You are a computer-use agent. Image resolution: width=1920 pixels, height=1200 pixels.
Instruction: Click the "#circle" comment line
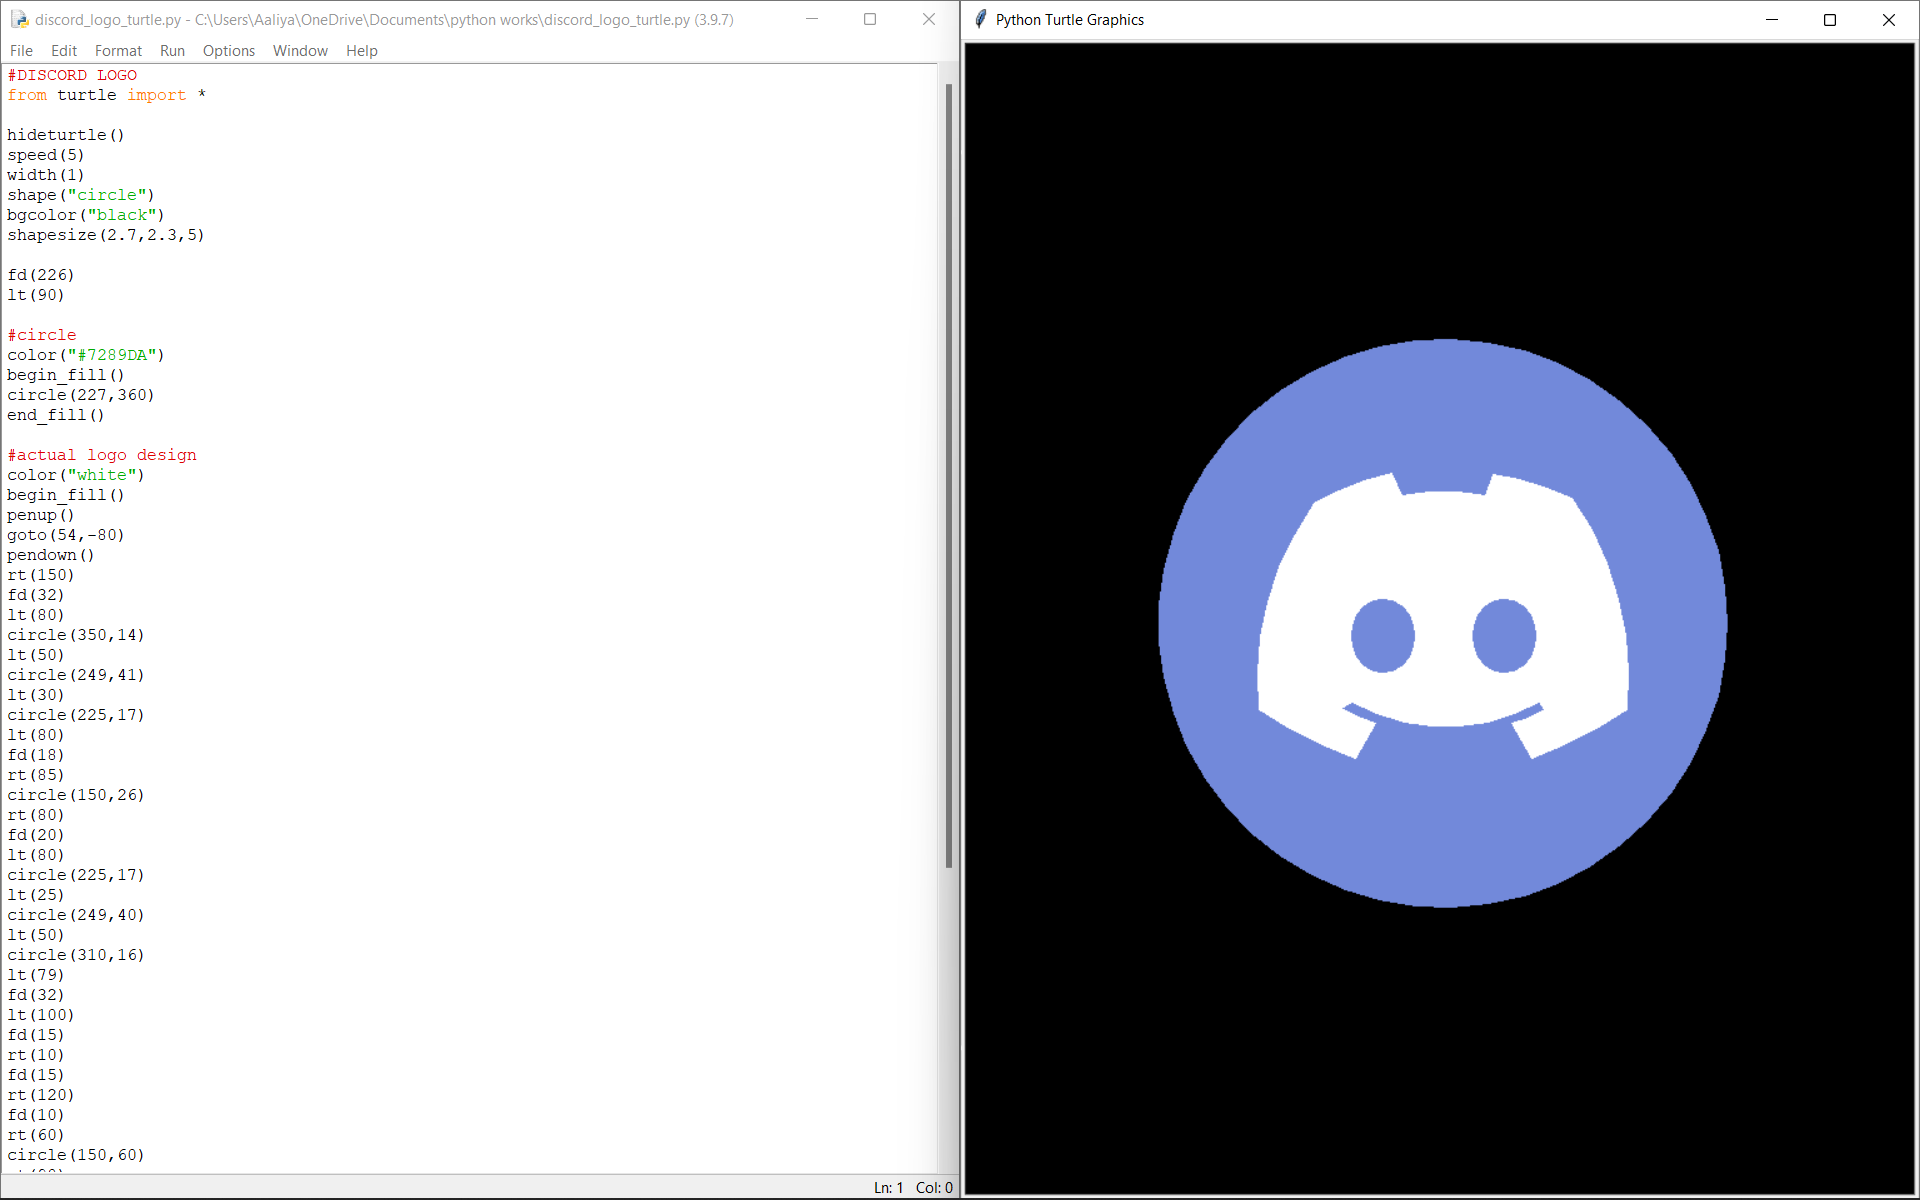(x=42, y=335)
